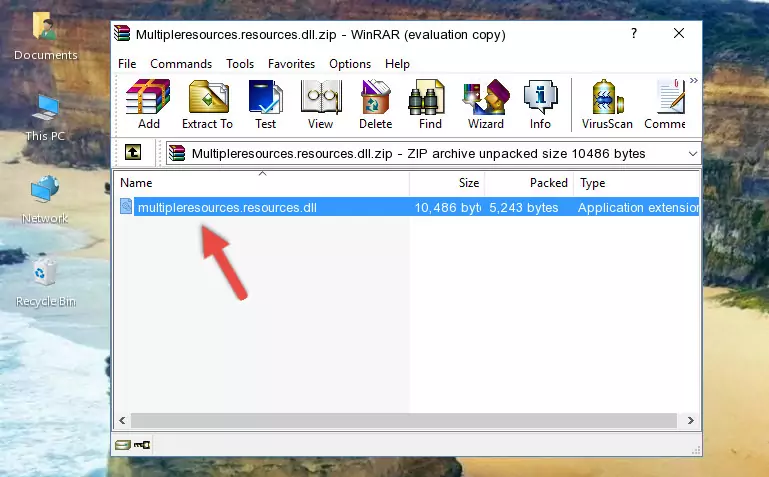Viewport: 769px width, 477px height.
Task: Sort by Type column header
Action: point(636,183)
